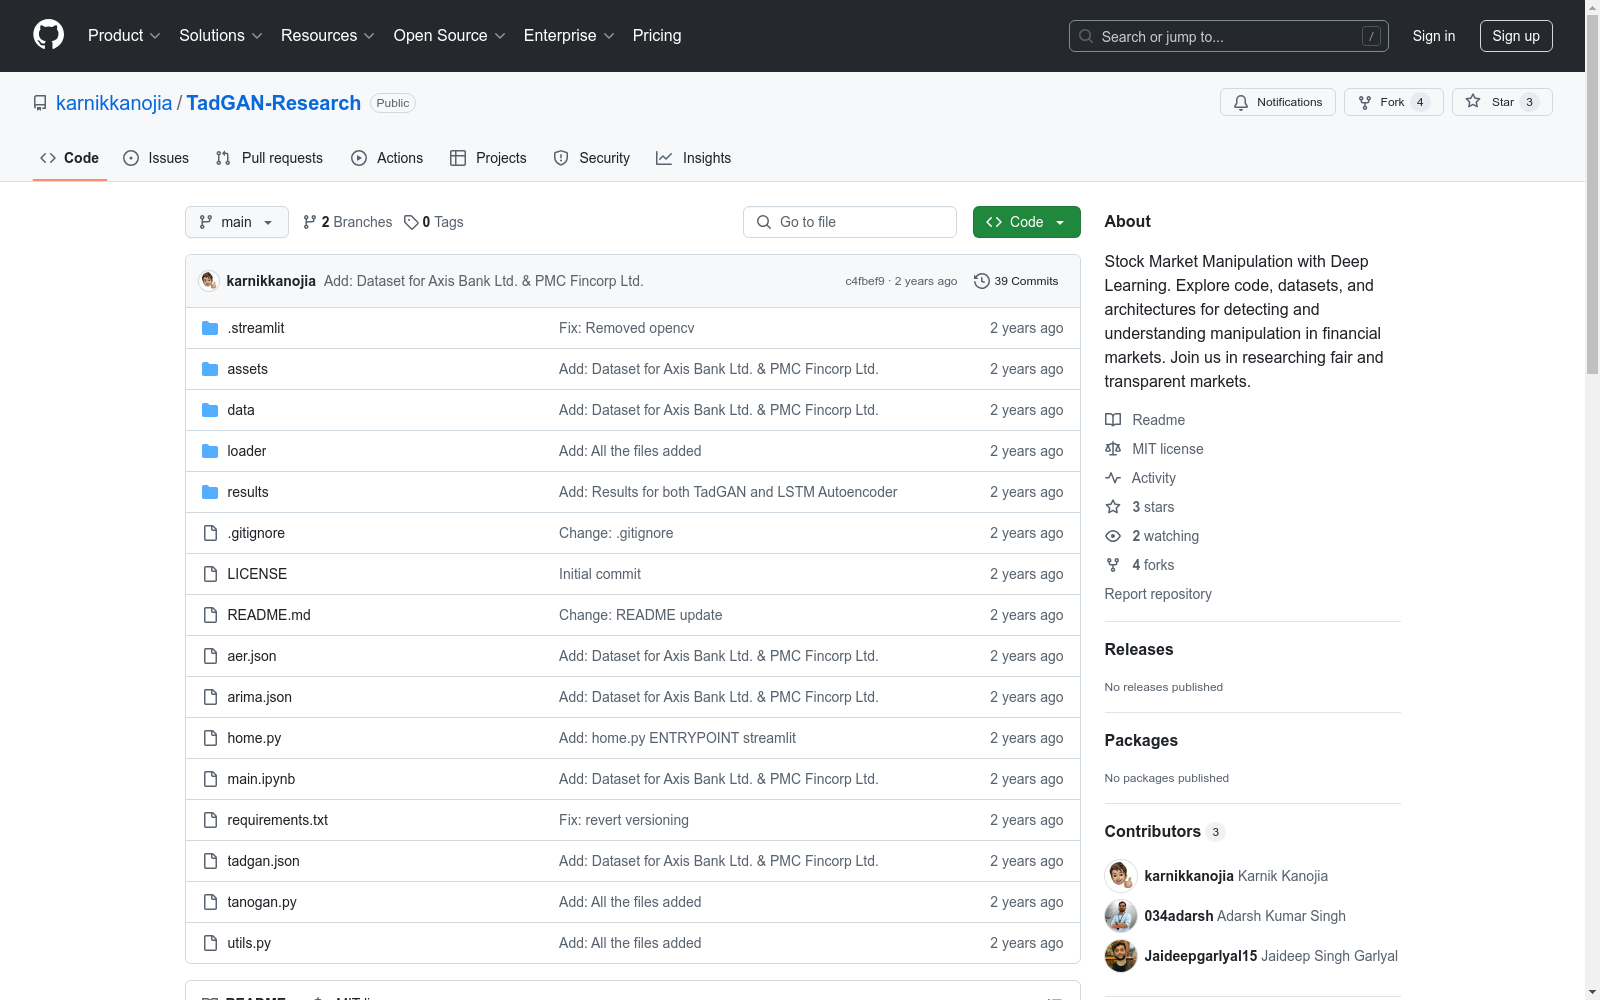Screen dimensions: 1600x1000
Task: Open requirements.txt file
Action: (x=278, y=820)
